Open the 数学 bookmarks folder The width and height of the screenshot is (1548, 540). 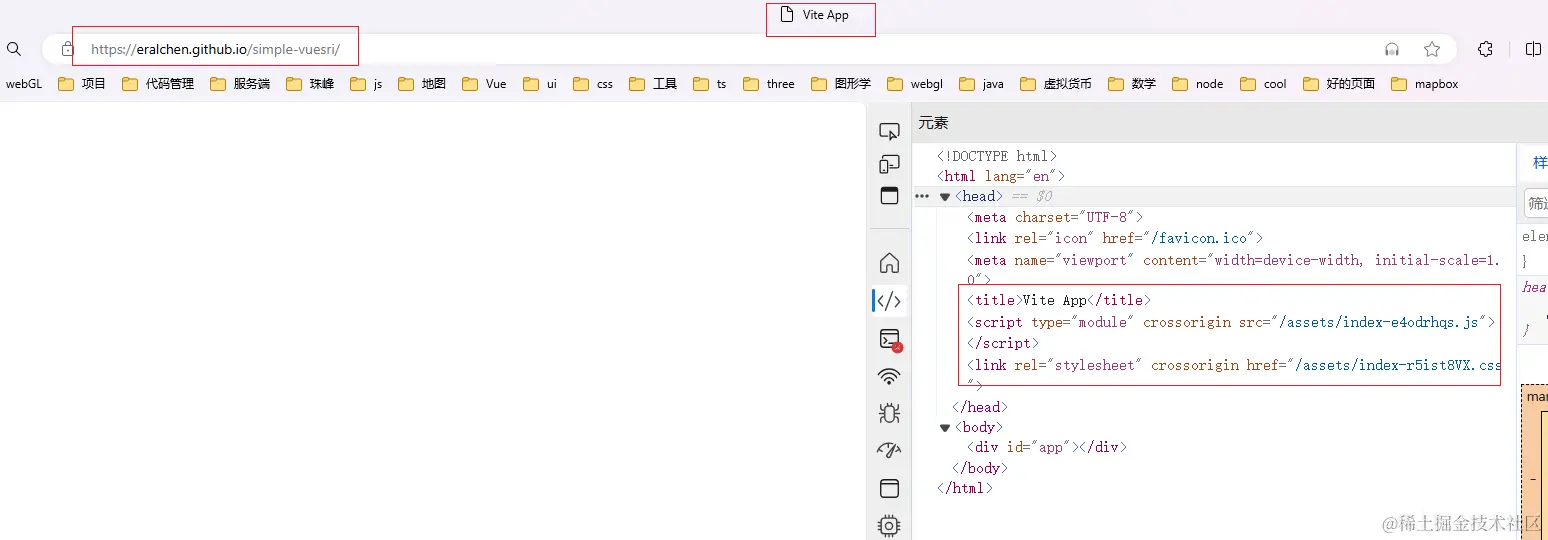point(1132,84)
